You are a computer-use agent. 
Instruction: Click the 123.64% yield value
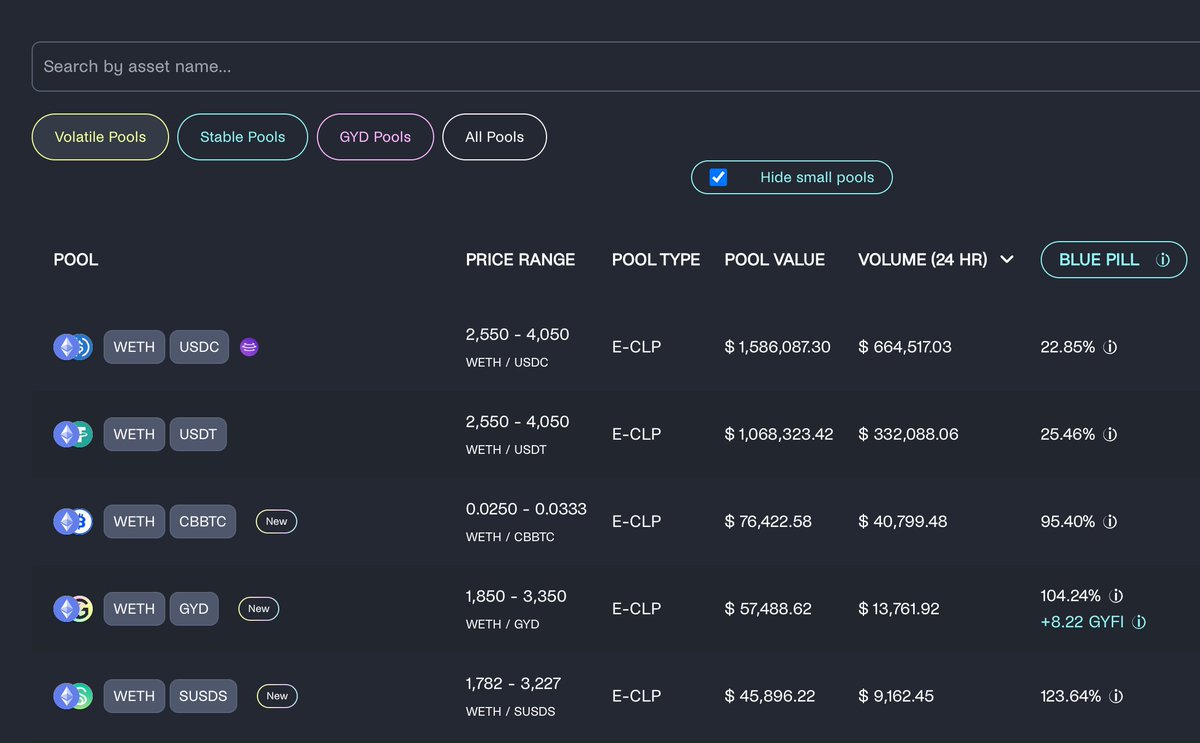coord(1071,696)
